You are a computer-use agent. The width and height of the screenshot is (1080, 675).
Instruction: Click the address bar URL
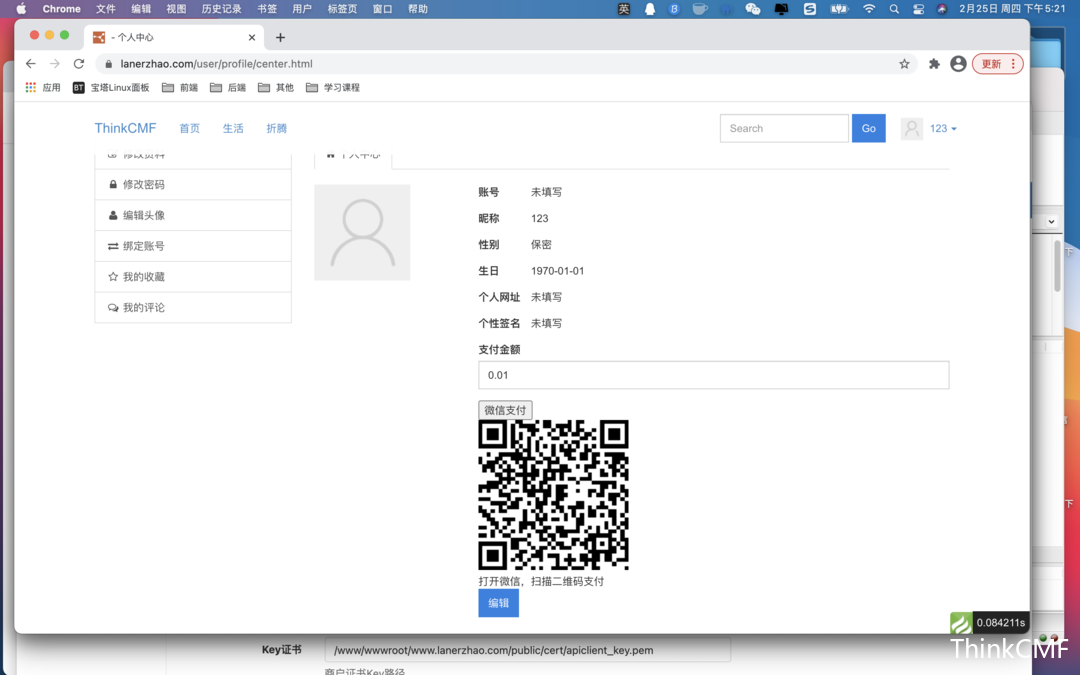click(x=216, y=64)
